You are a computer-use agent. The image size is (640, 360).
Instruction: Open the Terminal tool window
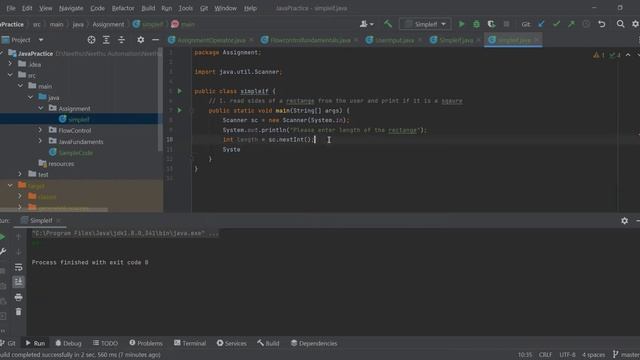pyautogui.click(x=190, y=343)
